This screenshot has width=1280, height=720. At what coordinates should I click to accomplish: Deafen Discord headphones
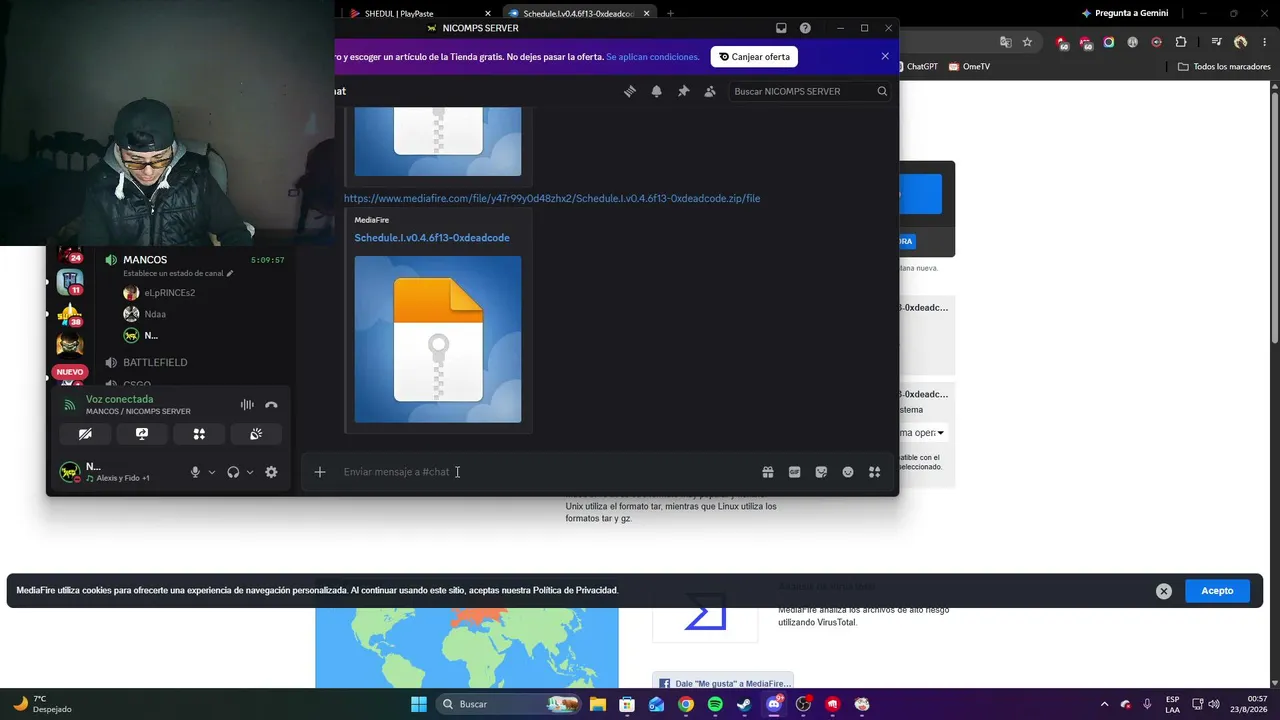pos(233,472)
